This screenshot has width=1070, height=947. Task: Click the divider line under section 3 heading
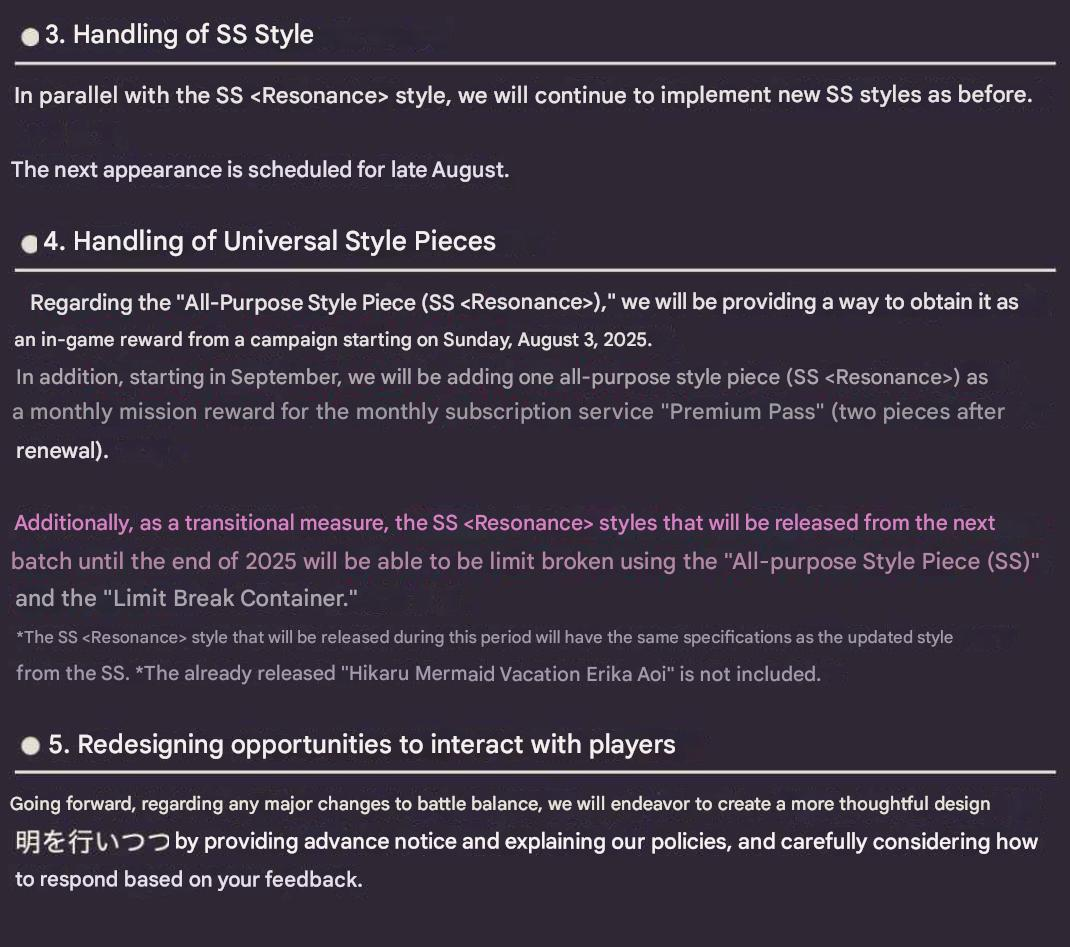coord(535,64)
